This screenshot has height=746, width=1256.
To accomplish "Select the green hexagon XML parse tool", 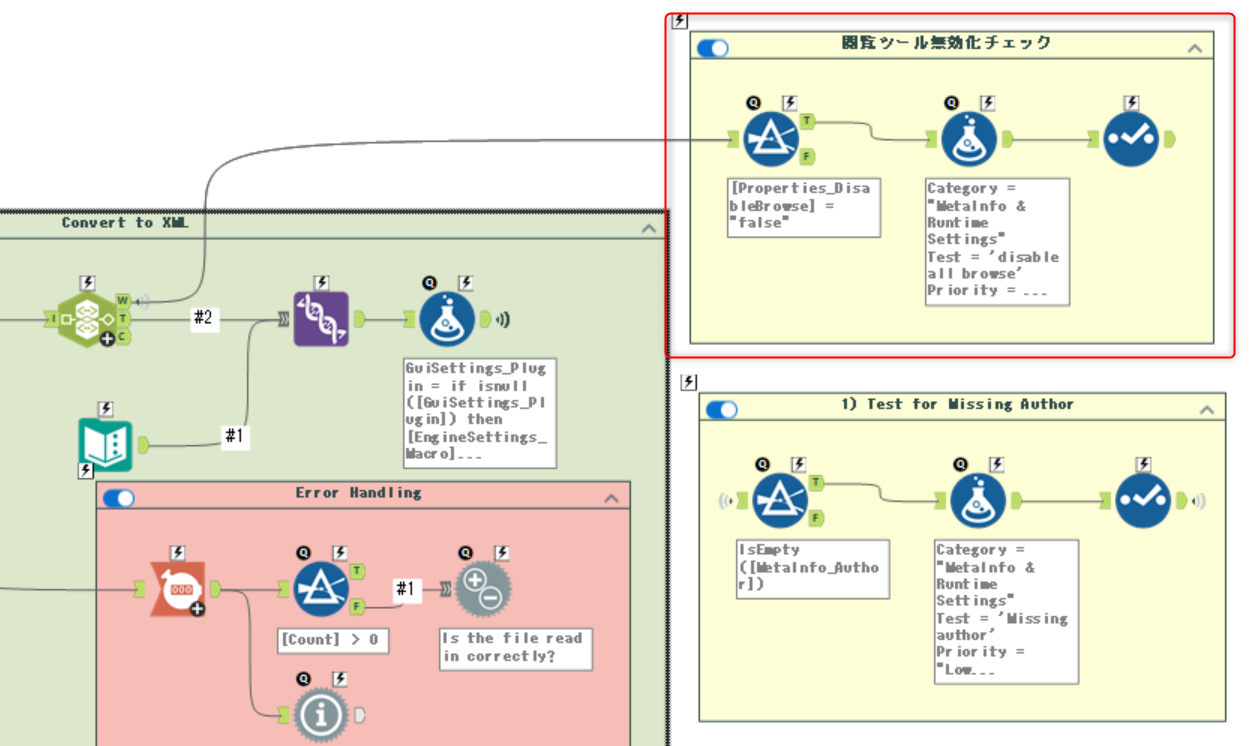I will pos(86,319).
